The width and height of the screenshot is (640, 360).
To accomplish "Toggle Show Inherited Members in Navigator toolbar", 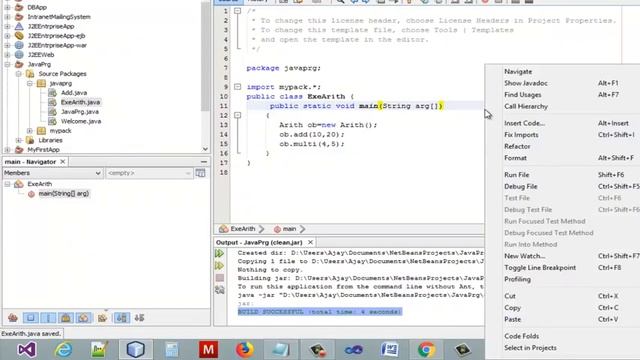I will [x=13, y=318].
